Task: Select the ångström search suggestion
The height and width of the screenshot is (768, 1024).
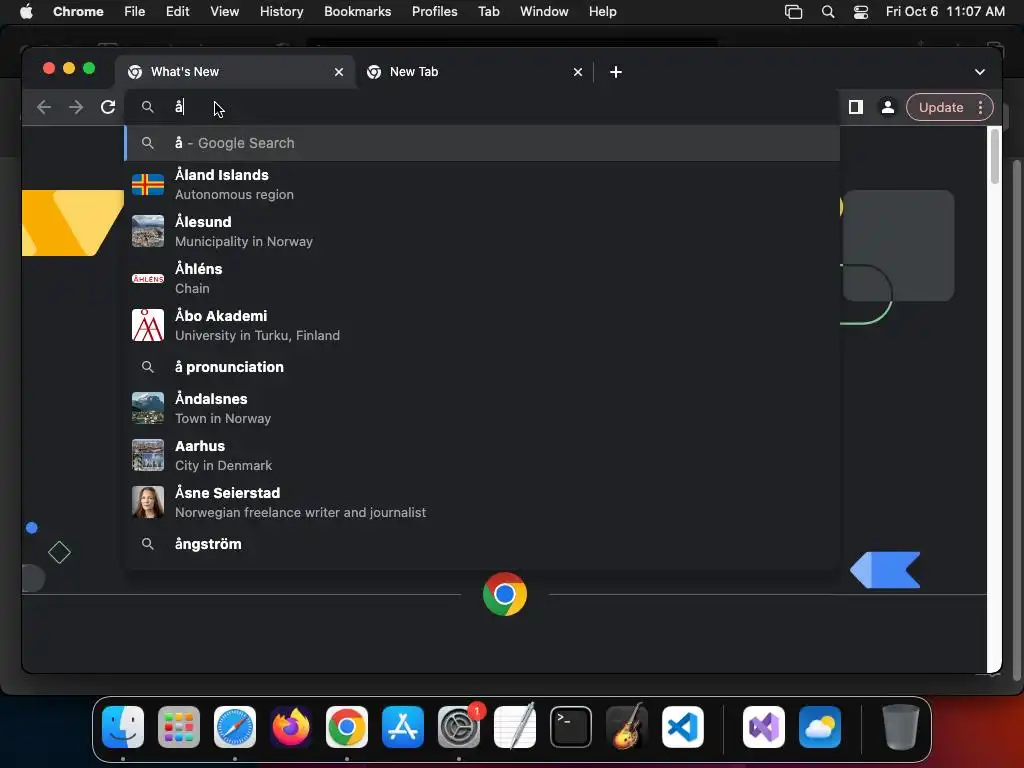Action: pos(482,544)
